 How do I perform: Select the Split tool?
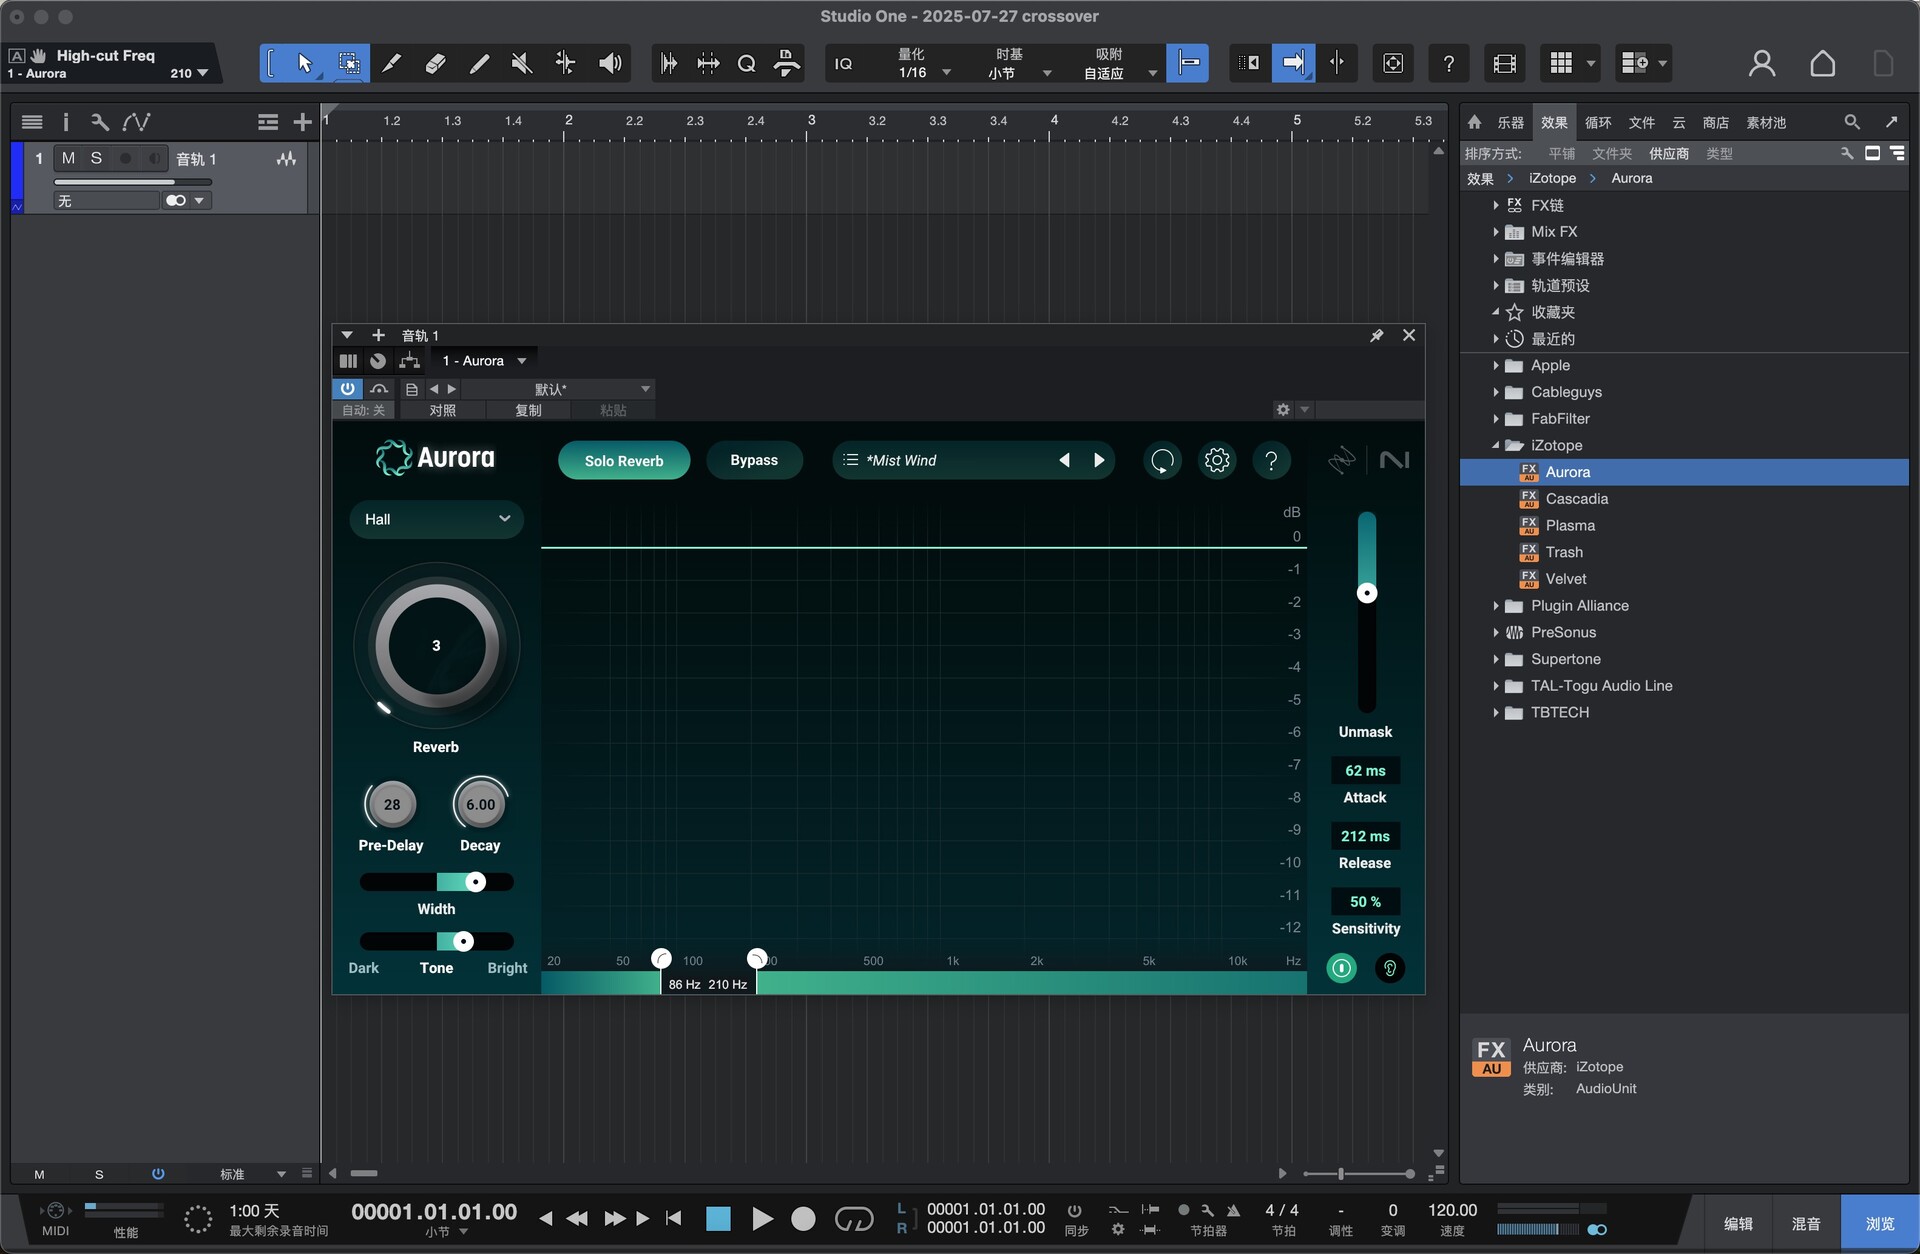coord(392,64)
